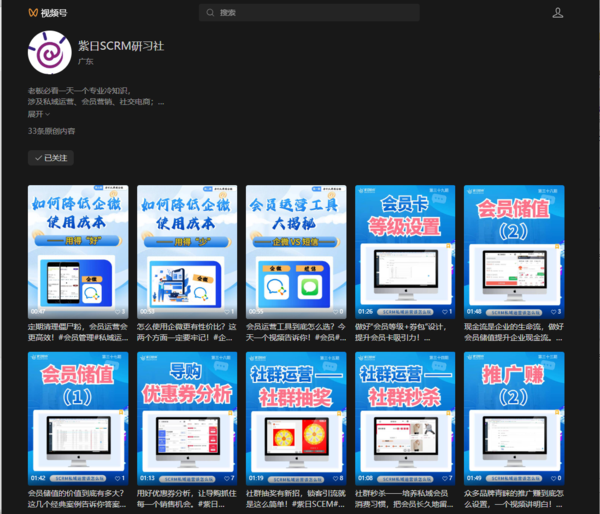Open caption 定期清理僵尸粉，会员运营会更高效
Image resolution: width=600 pixels, height=514 pixels.
[78, 332]
